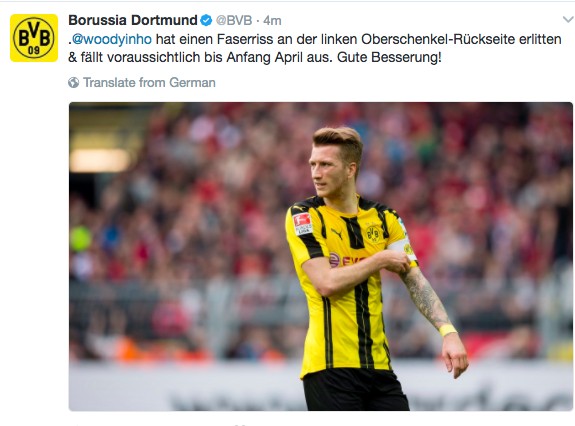Viewport: 575px width, 426px height.
Task: Click the globe icon beside Translate
Action: click(x=73, y=82)
